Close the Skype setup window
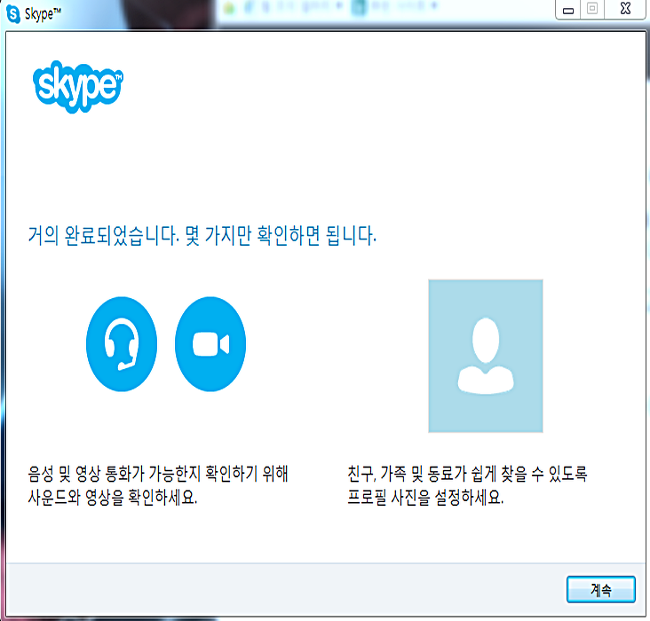The width and height of the screenshot is (650, 621). [625, 9]
